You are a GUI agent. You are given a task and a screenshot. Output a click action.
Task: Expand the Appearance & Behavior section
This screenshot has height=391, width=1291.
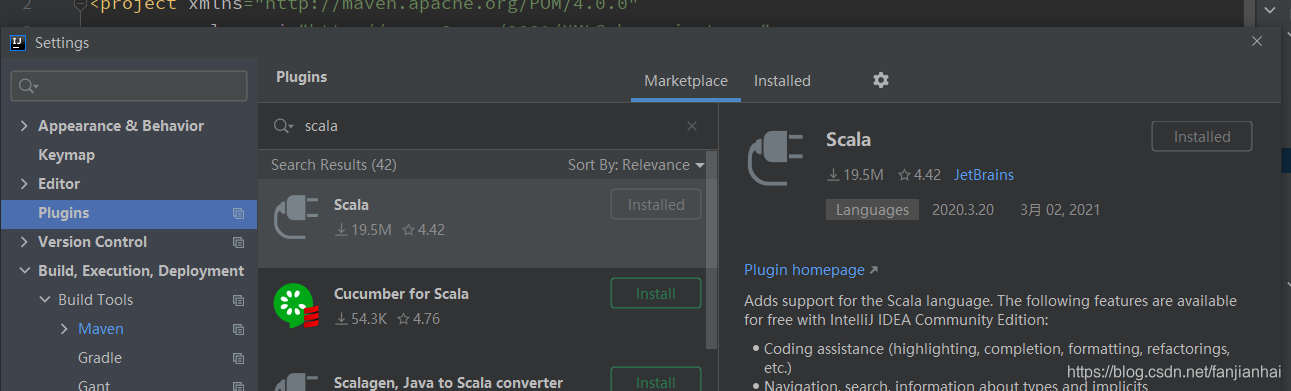24,126
